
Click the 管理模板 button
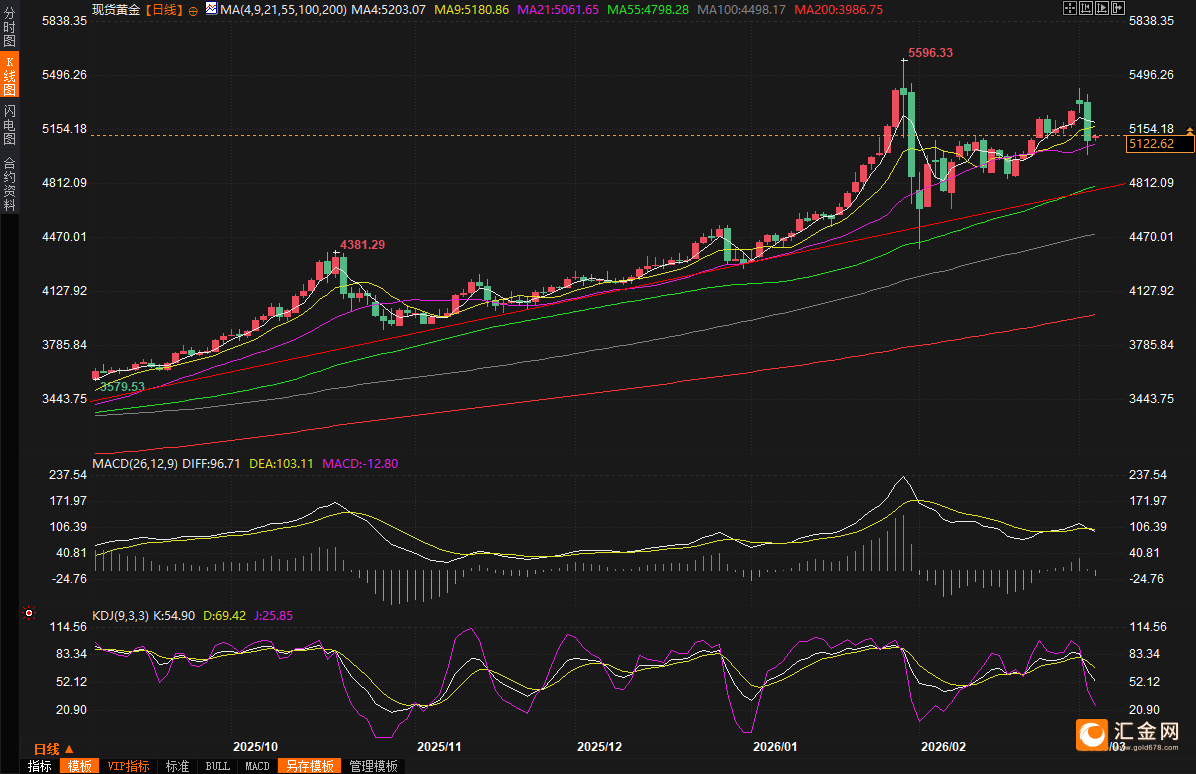[373, 766]
